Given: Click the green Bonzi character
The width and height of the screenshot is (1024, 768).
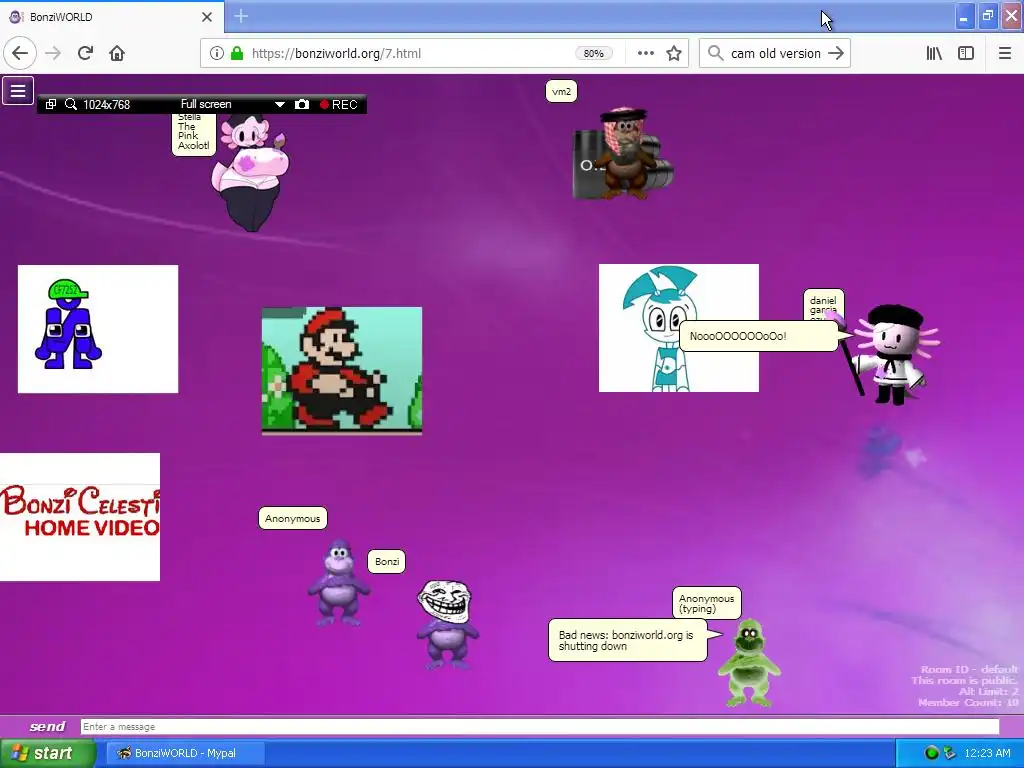Looking at the screenshot, I should tap(748, 663).
